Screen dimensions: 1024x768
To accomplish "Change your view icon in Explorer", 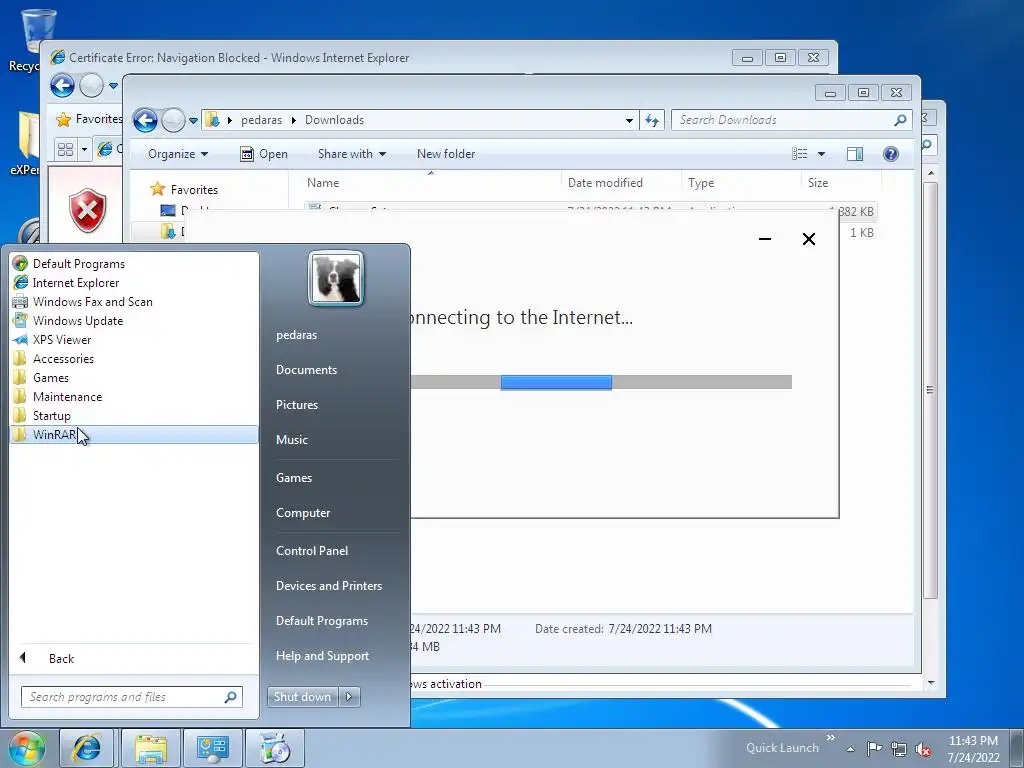I will (x=800, y=153).
